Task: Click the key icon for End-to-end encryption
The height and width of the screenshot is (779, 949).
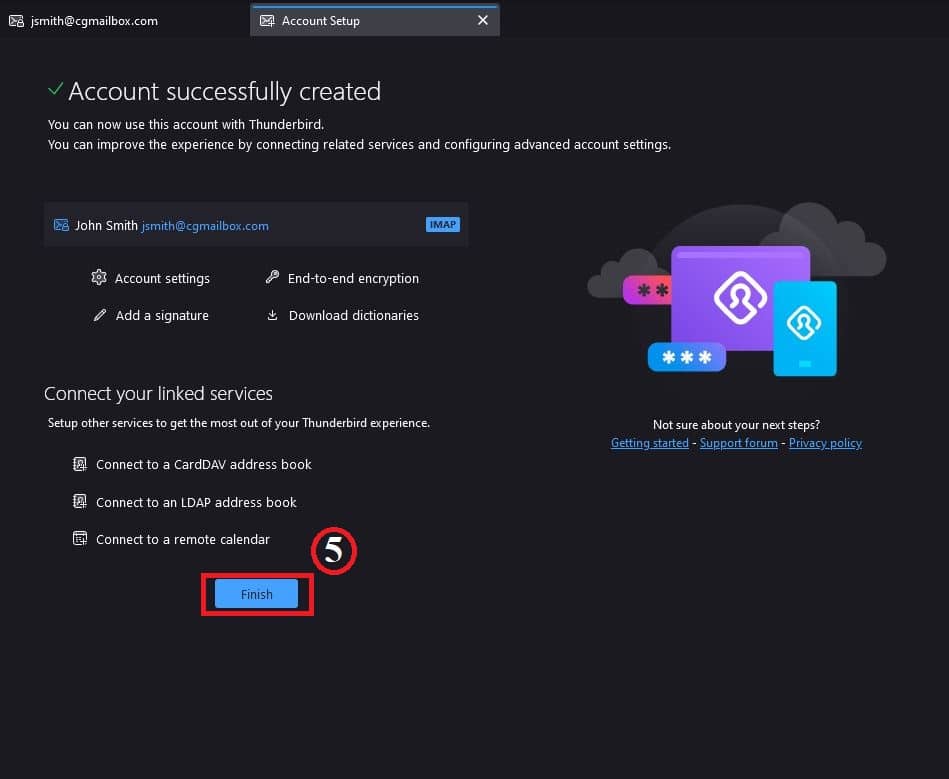Action: tap(272, 278)
